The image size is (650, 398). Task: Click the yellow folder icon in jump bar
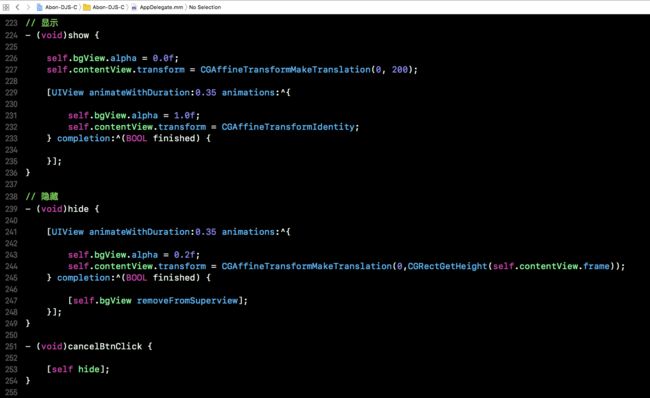click(87, 7)
